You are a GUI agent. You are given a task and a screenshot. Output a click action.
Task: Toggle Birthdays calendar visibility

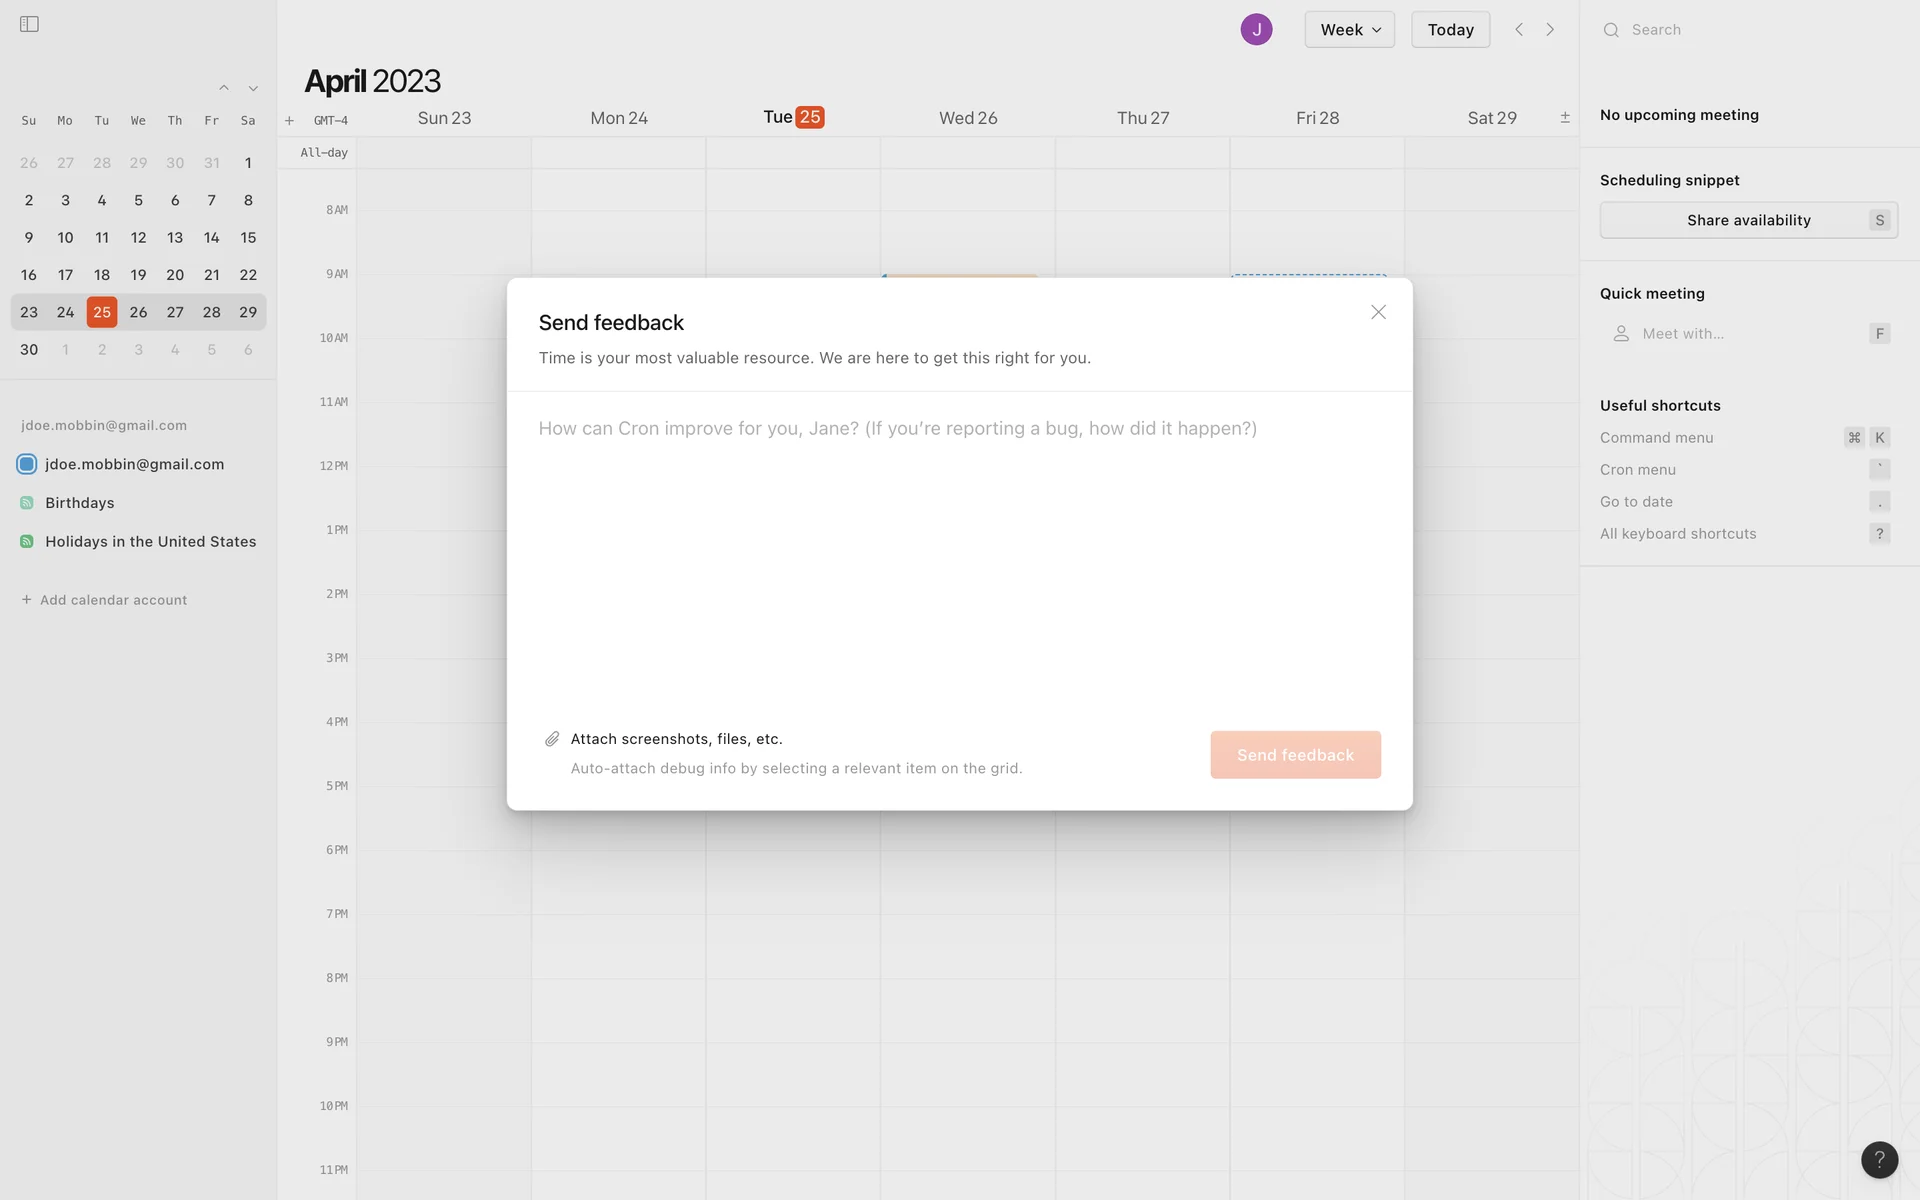(27, 503)
